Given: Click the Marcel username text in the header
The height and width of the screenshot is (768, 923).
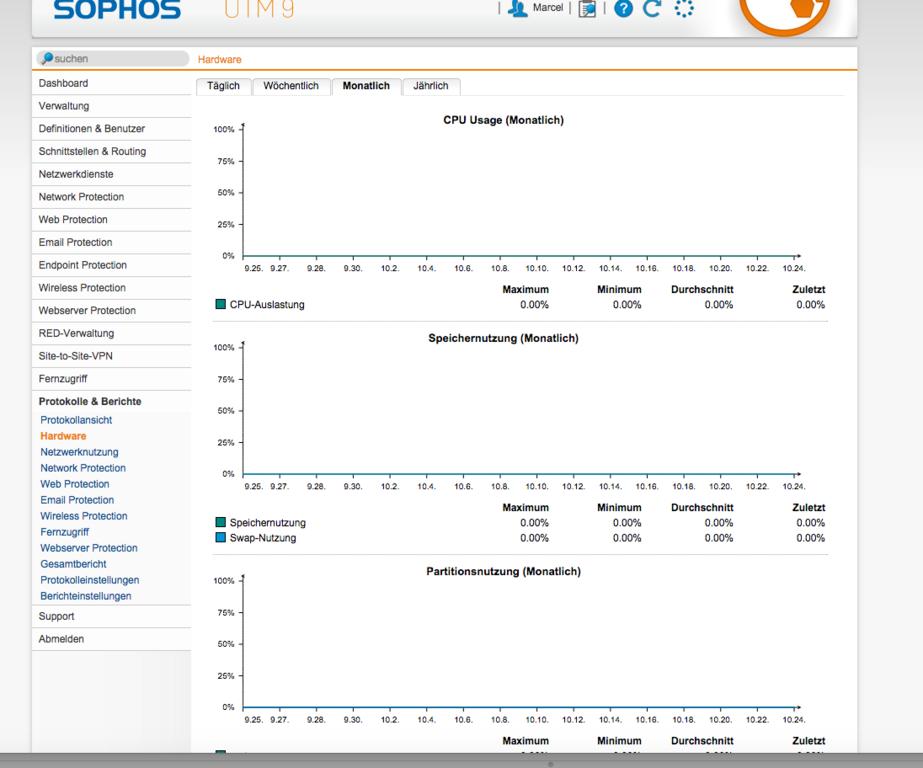Looking at the screenshot, I should (548, 8).
